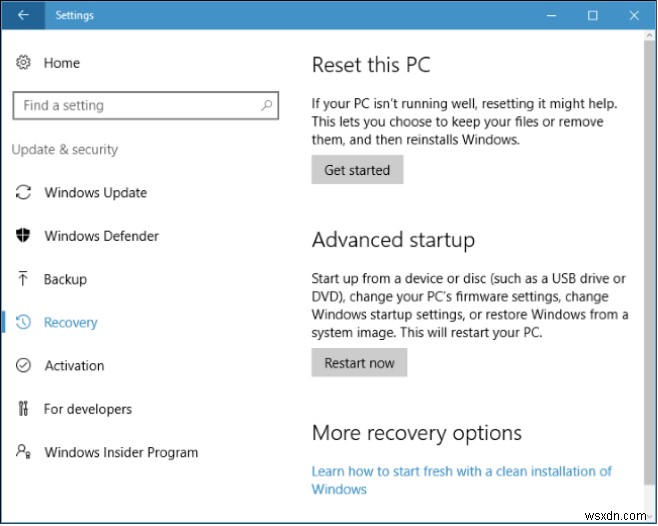Click the scrollbar up arrow

click(649, 36)
